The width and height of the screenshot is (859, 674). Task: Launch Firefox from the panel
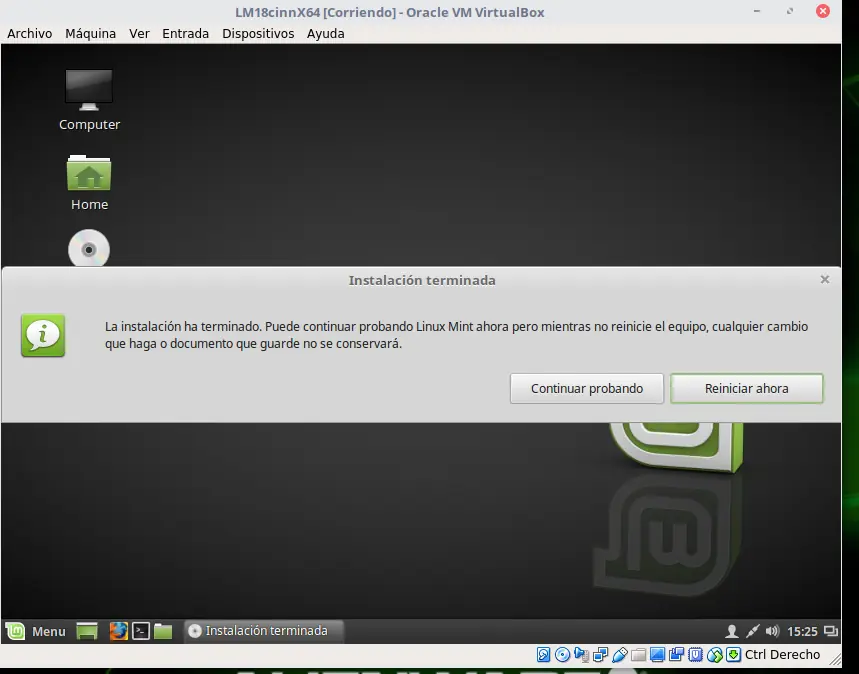pyautogui.click(x=118, y=631)
